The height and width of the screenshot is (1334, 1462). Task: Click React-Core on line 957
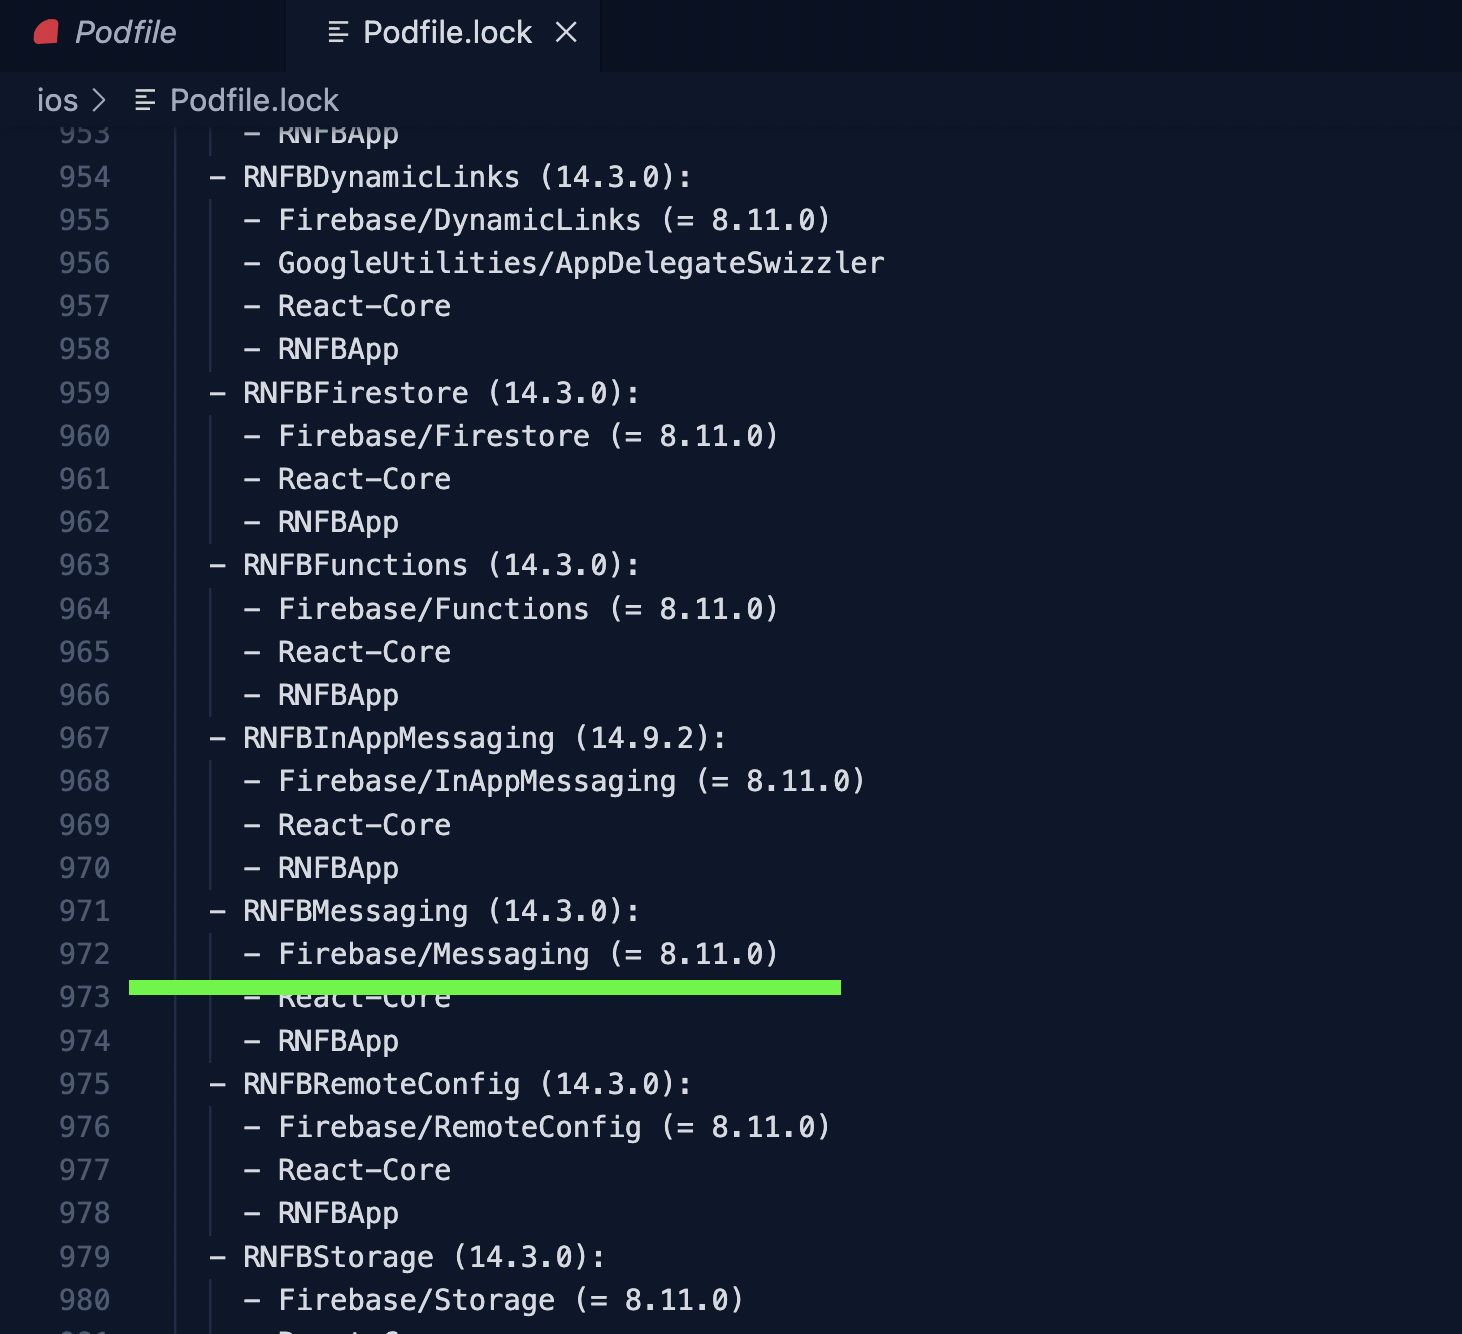(x=364, y=306)
